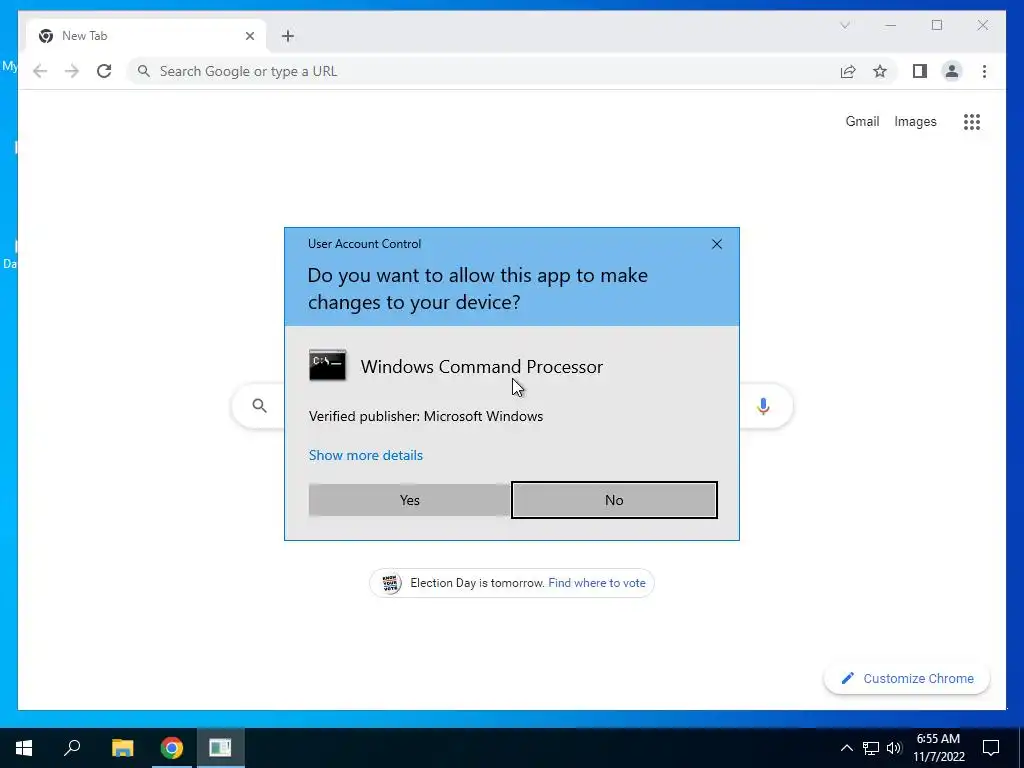The image size is (1024, 768).
Task: Open volume control tray icon
Action: [x=894, y=748]
